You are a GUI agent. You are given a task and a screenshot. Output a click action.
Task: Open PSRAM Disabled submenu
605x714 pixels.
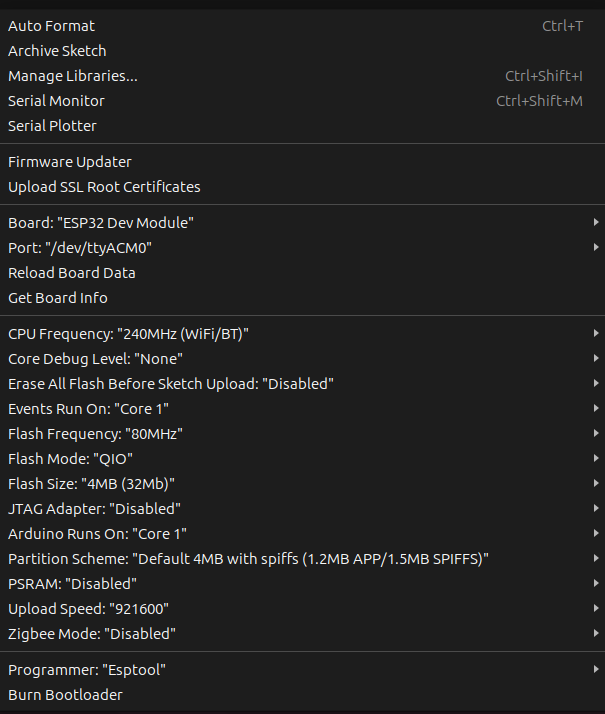click(x=302, y=584)
